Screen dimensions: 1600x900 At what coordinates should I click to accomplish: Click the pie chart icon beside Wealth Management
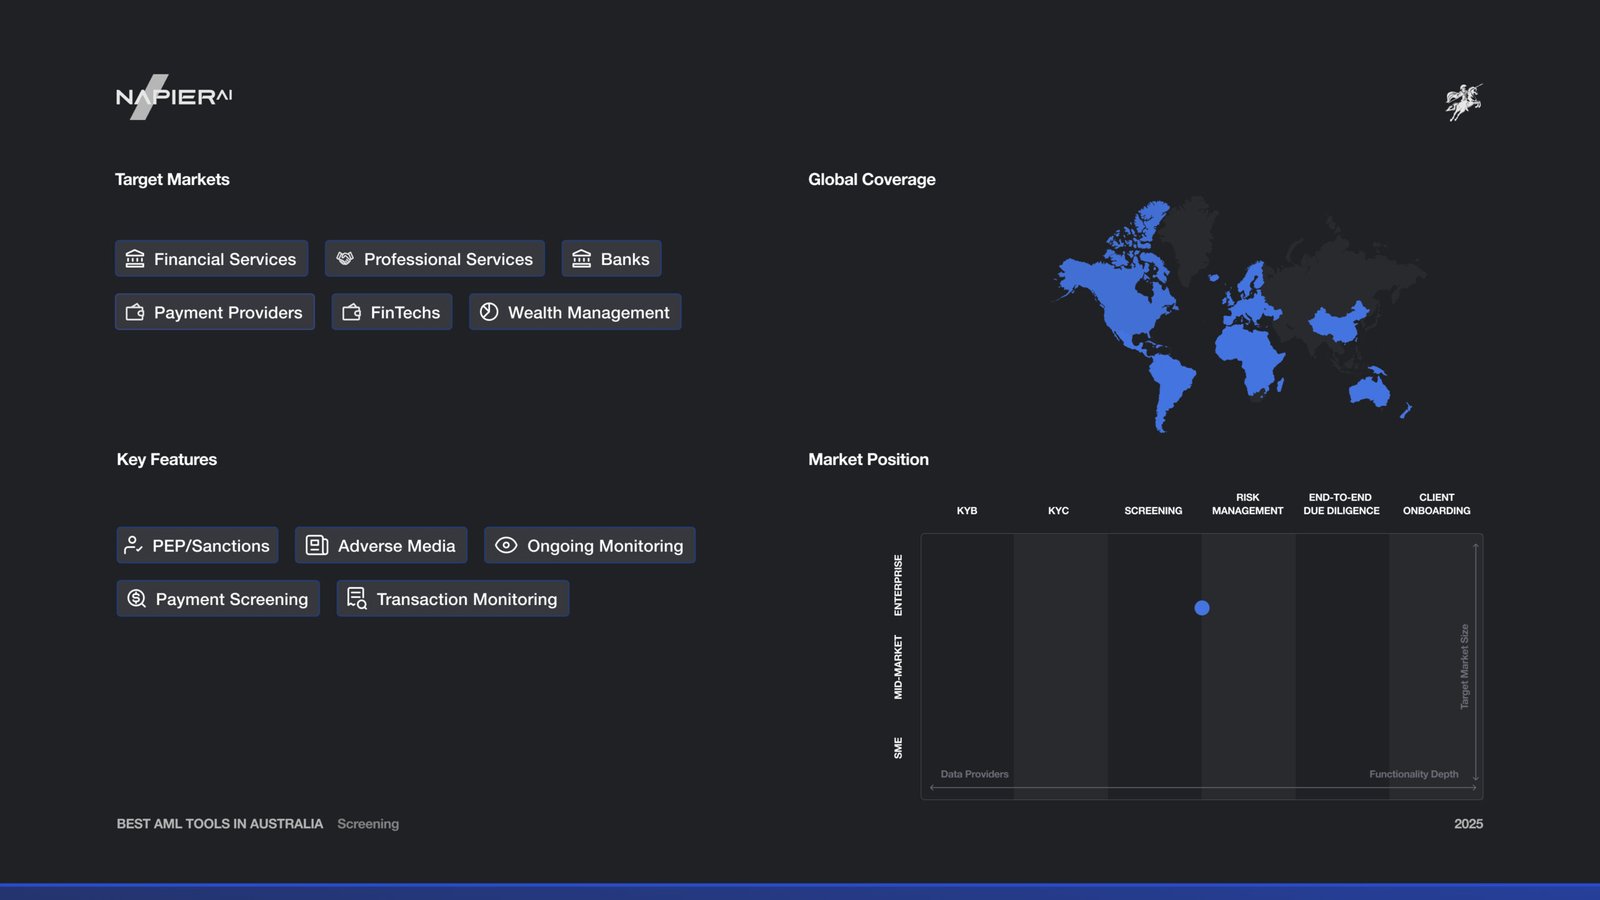pyautogui.click(x=489, y=312)
